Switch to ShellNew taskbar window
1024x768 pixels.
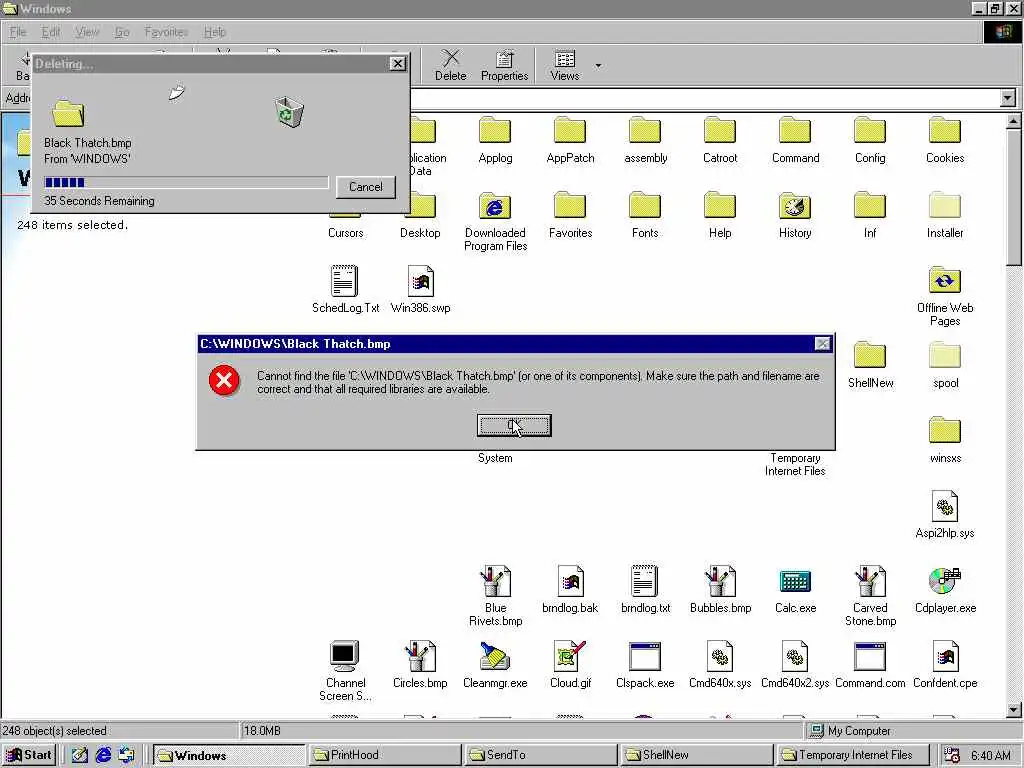[696, 755]
